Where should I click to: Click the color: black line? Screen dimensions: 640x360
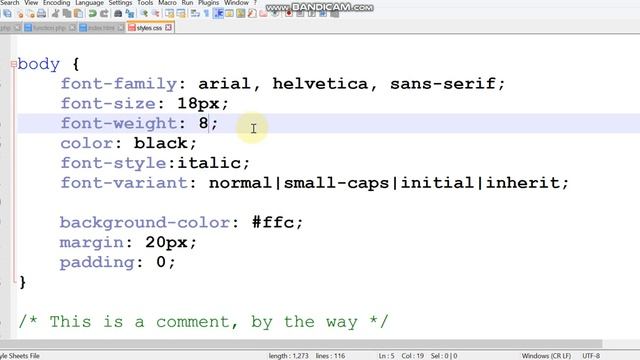click(x=129, y=143)
